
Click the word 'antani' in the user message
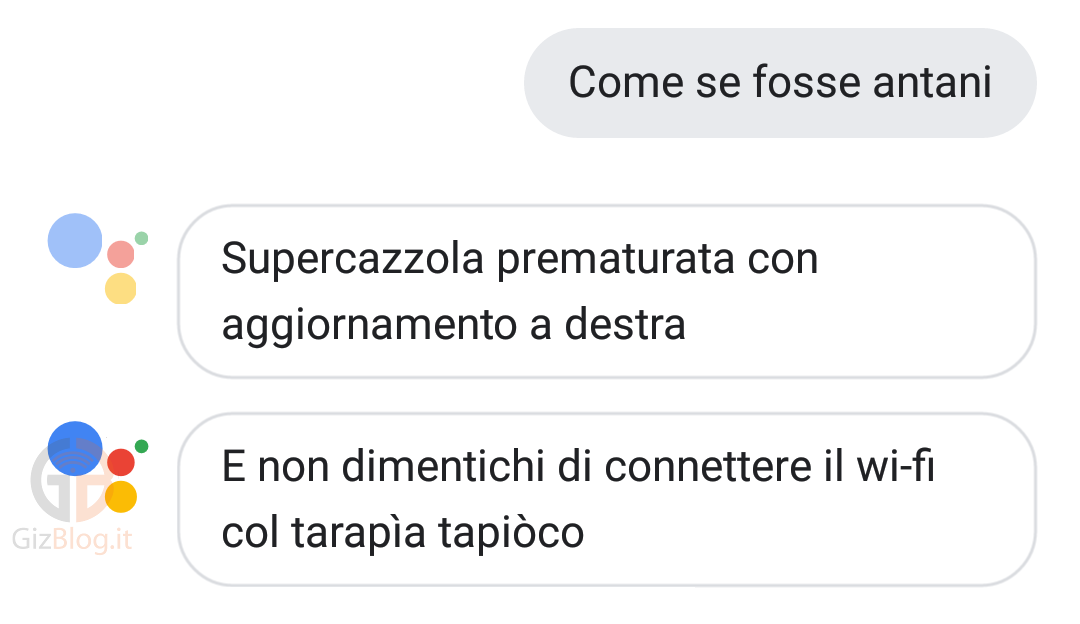tap(933, 83)
